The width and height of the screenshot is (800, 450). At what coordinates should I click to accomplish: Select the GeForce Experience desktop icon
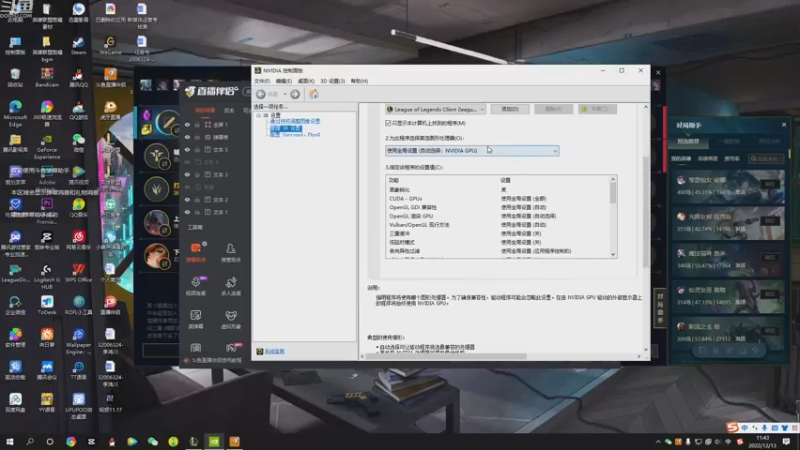[47, 146]
